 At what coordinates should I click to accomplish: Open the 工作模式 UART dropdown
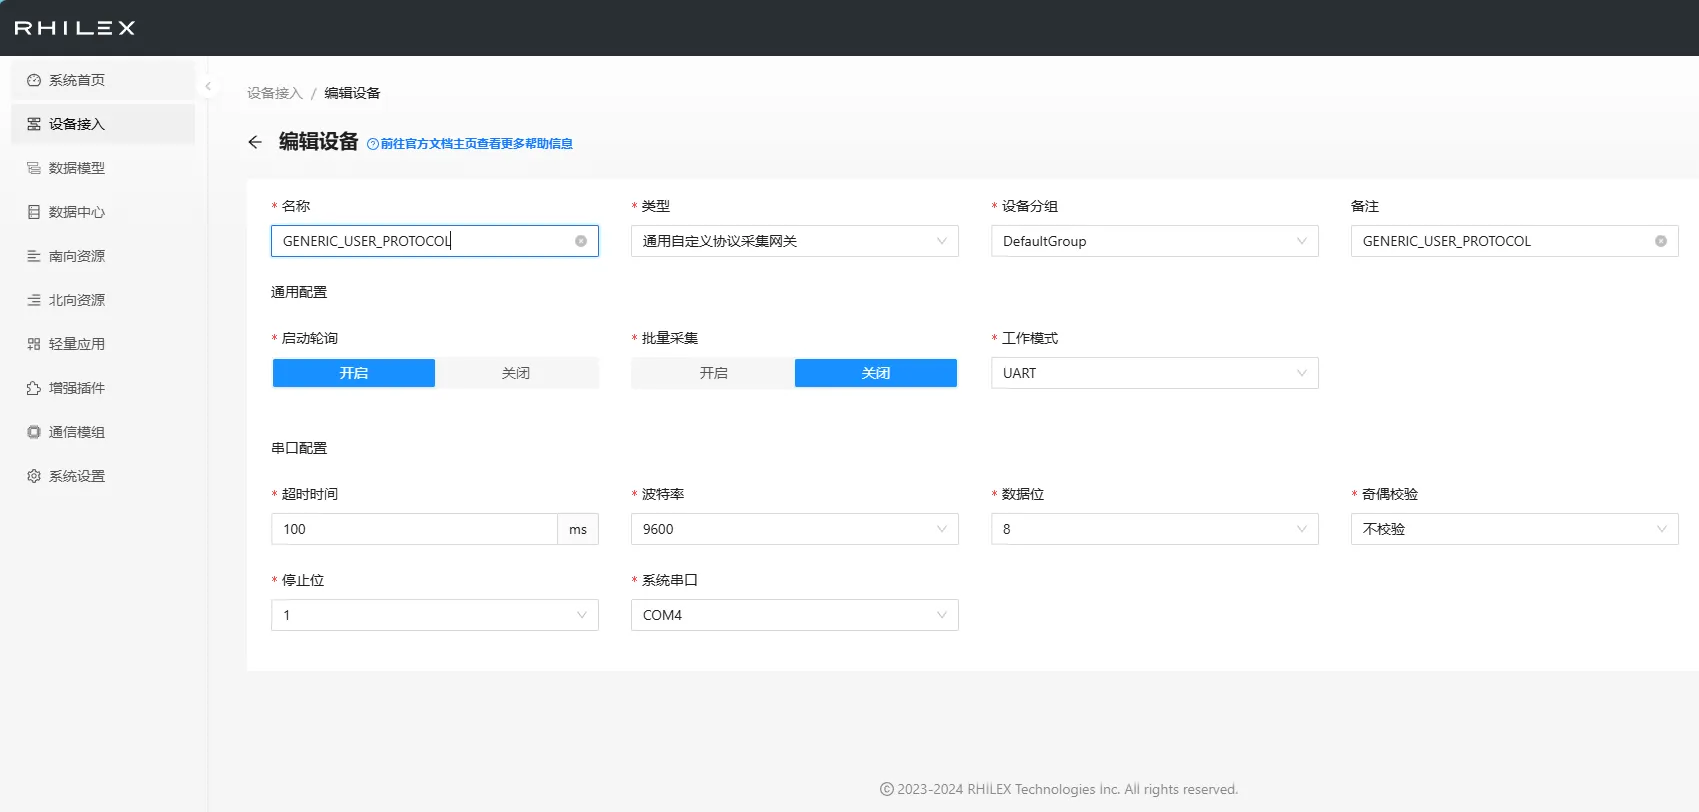tap(1155, 373)
